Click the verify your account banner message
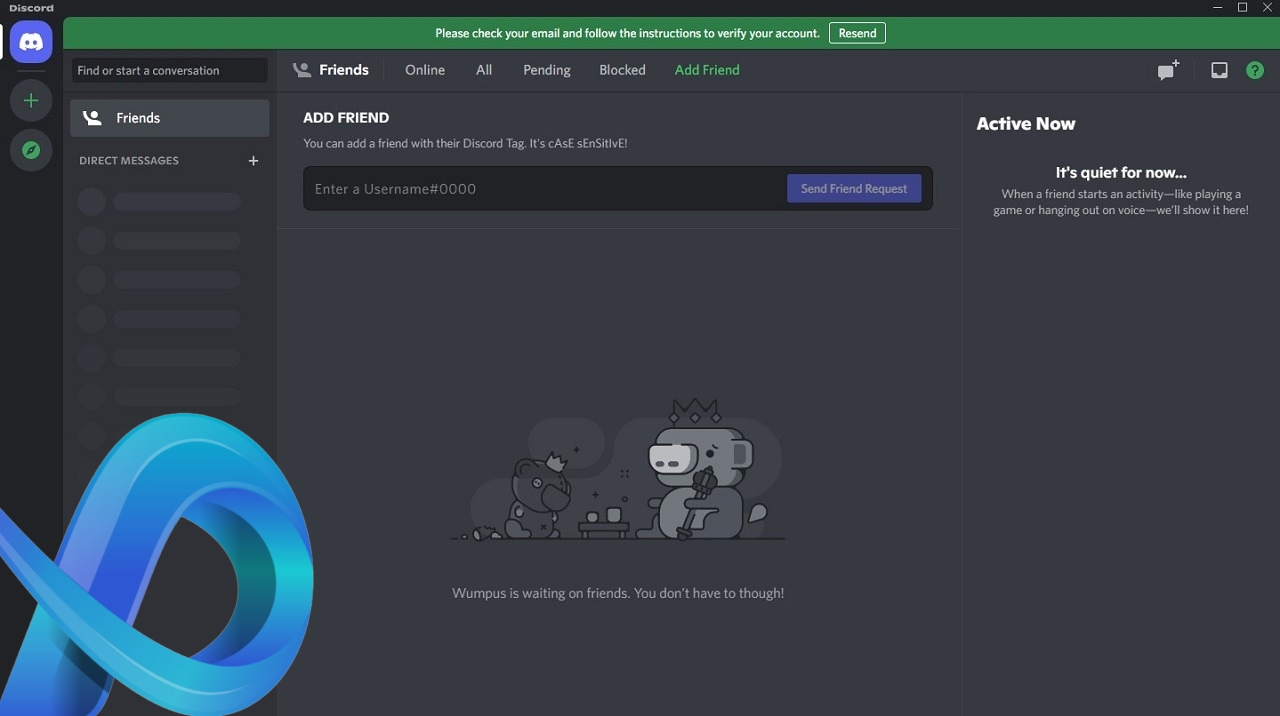The width and height of the screenshot is (1280, 716). 627,33
